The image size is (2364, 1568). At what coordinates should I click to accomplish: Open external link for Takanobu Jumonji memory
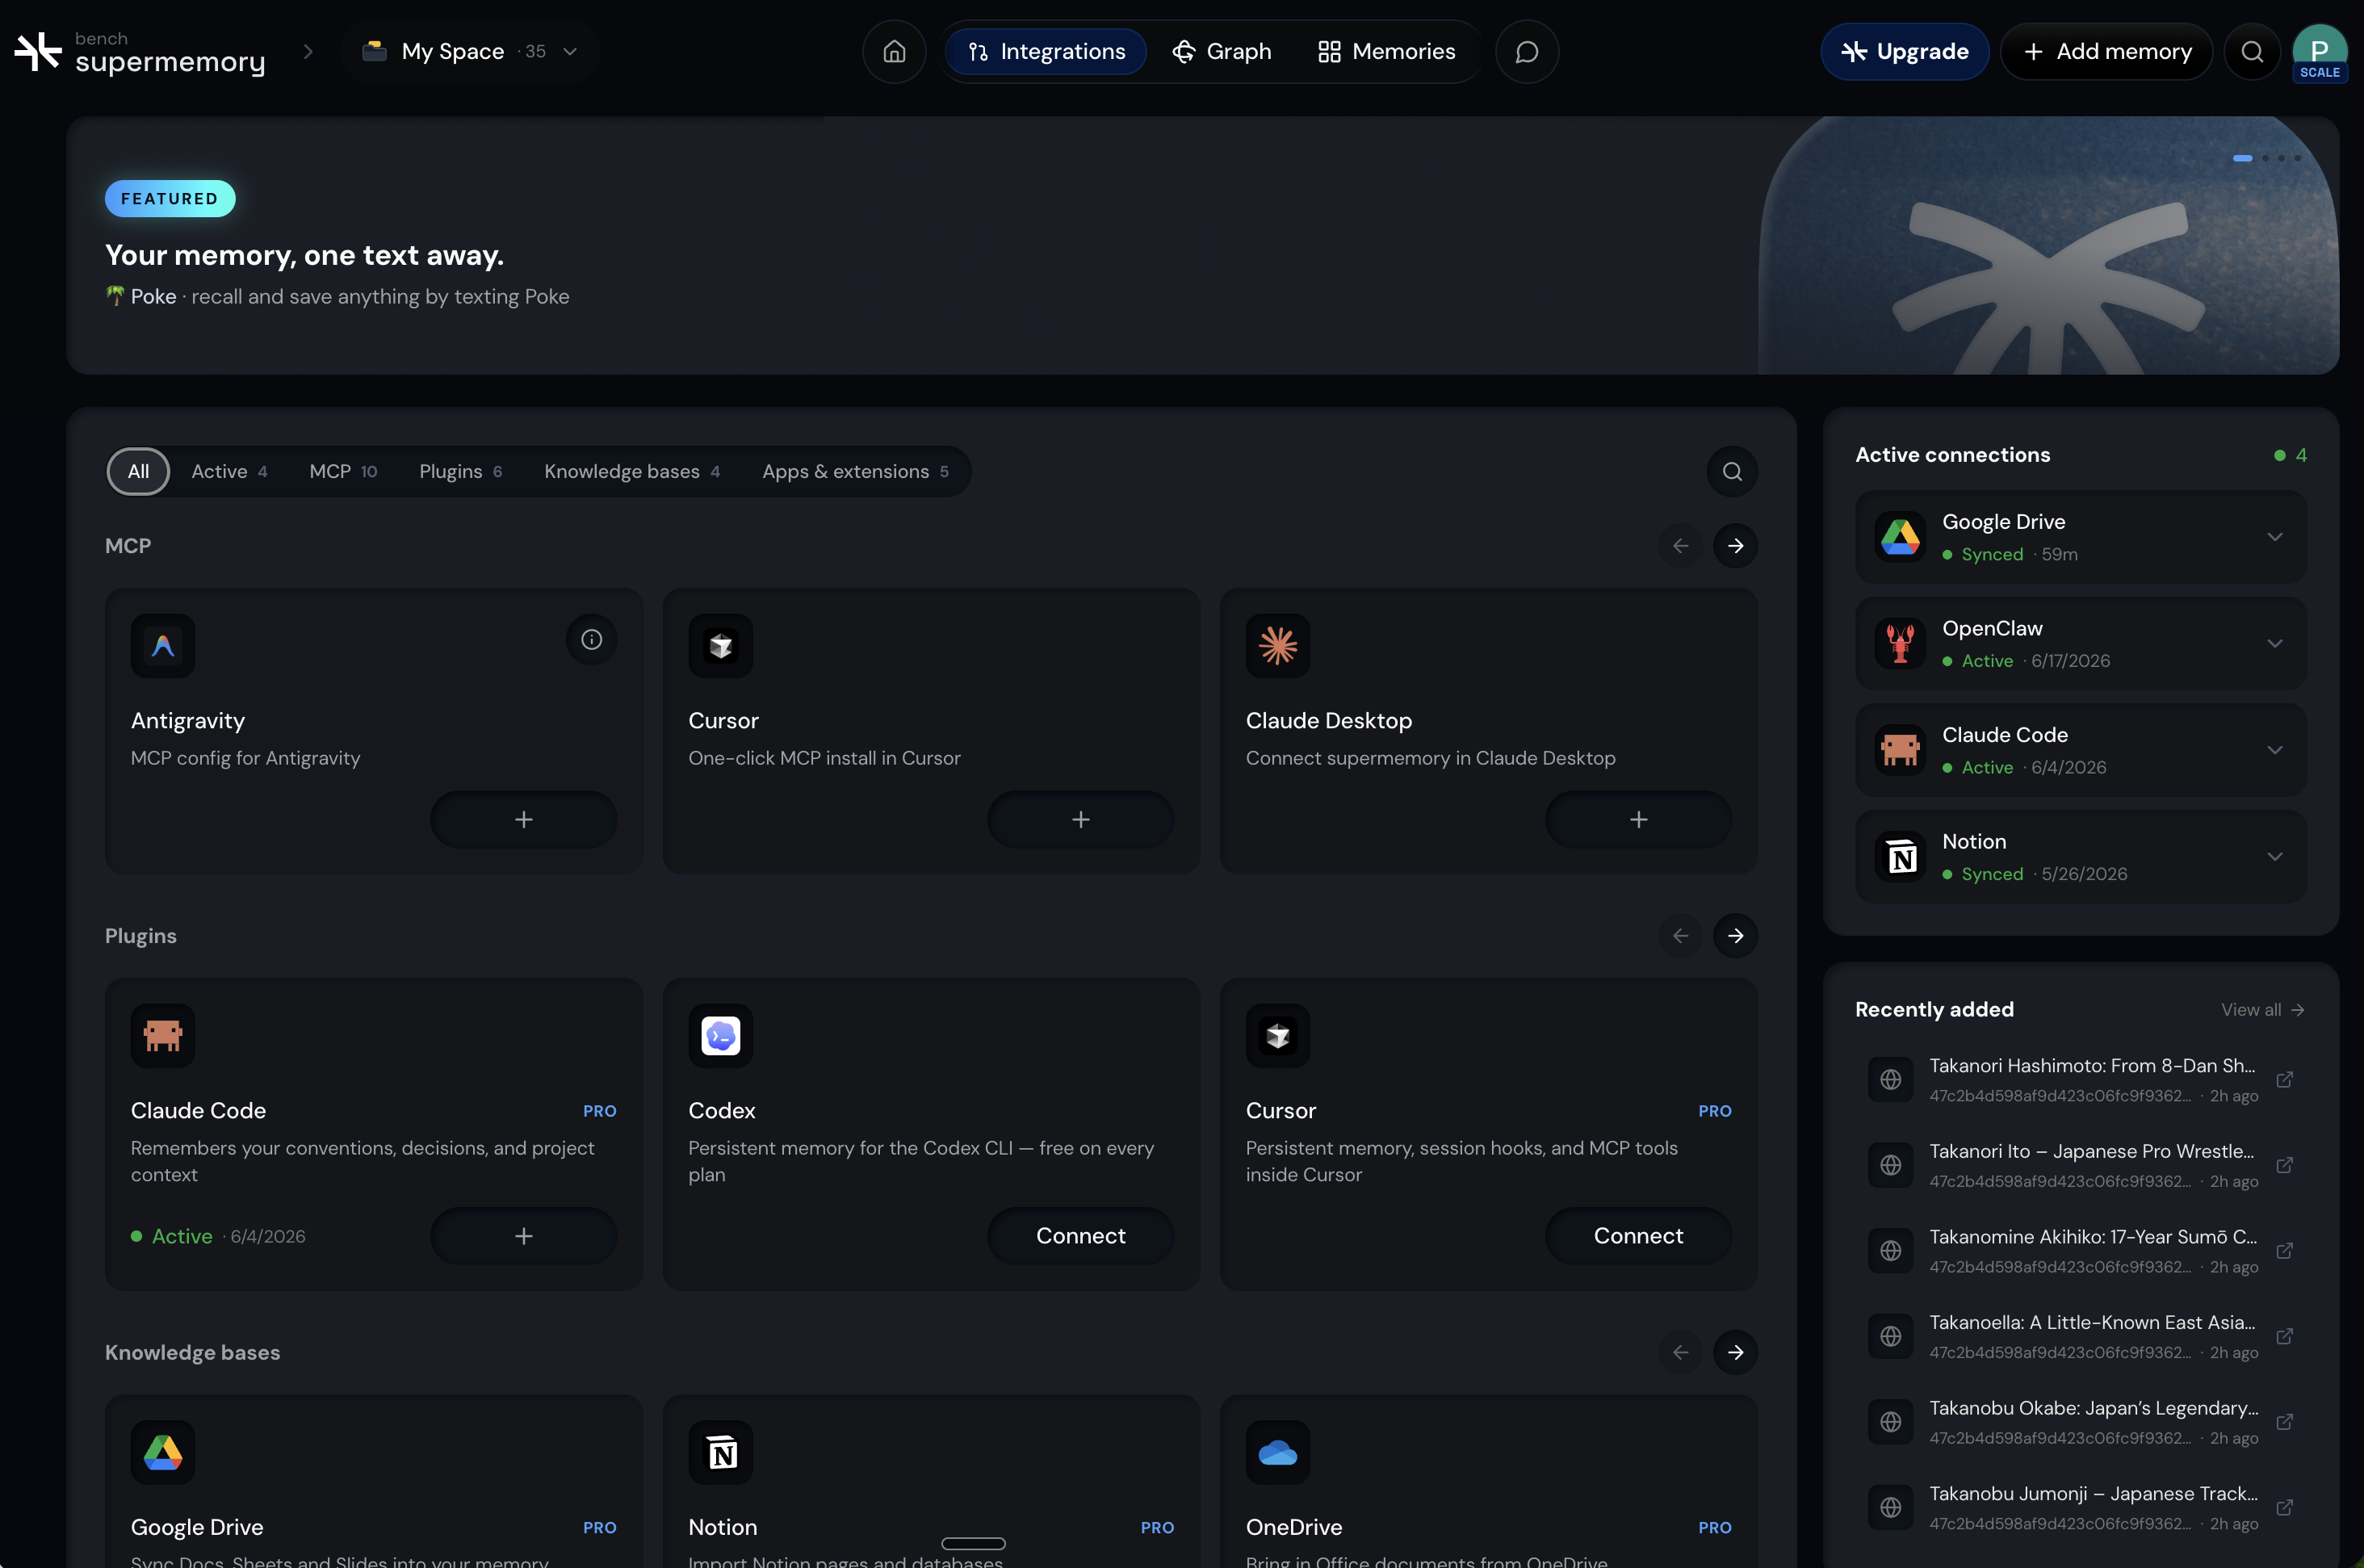point(2284,1508)
